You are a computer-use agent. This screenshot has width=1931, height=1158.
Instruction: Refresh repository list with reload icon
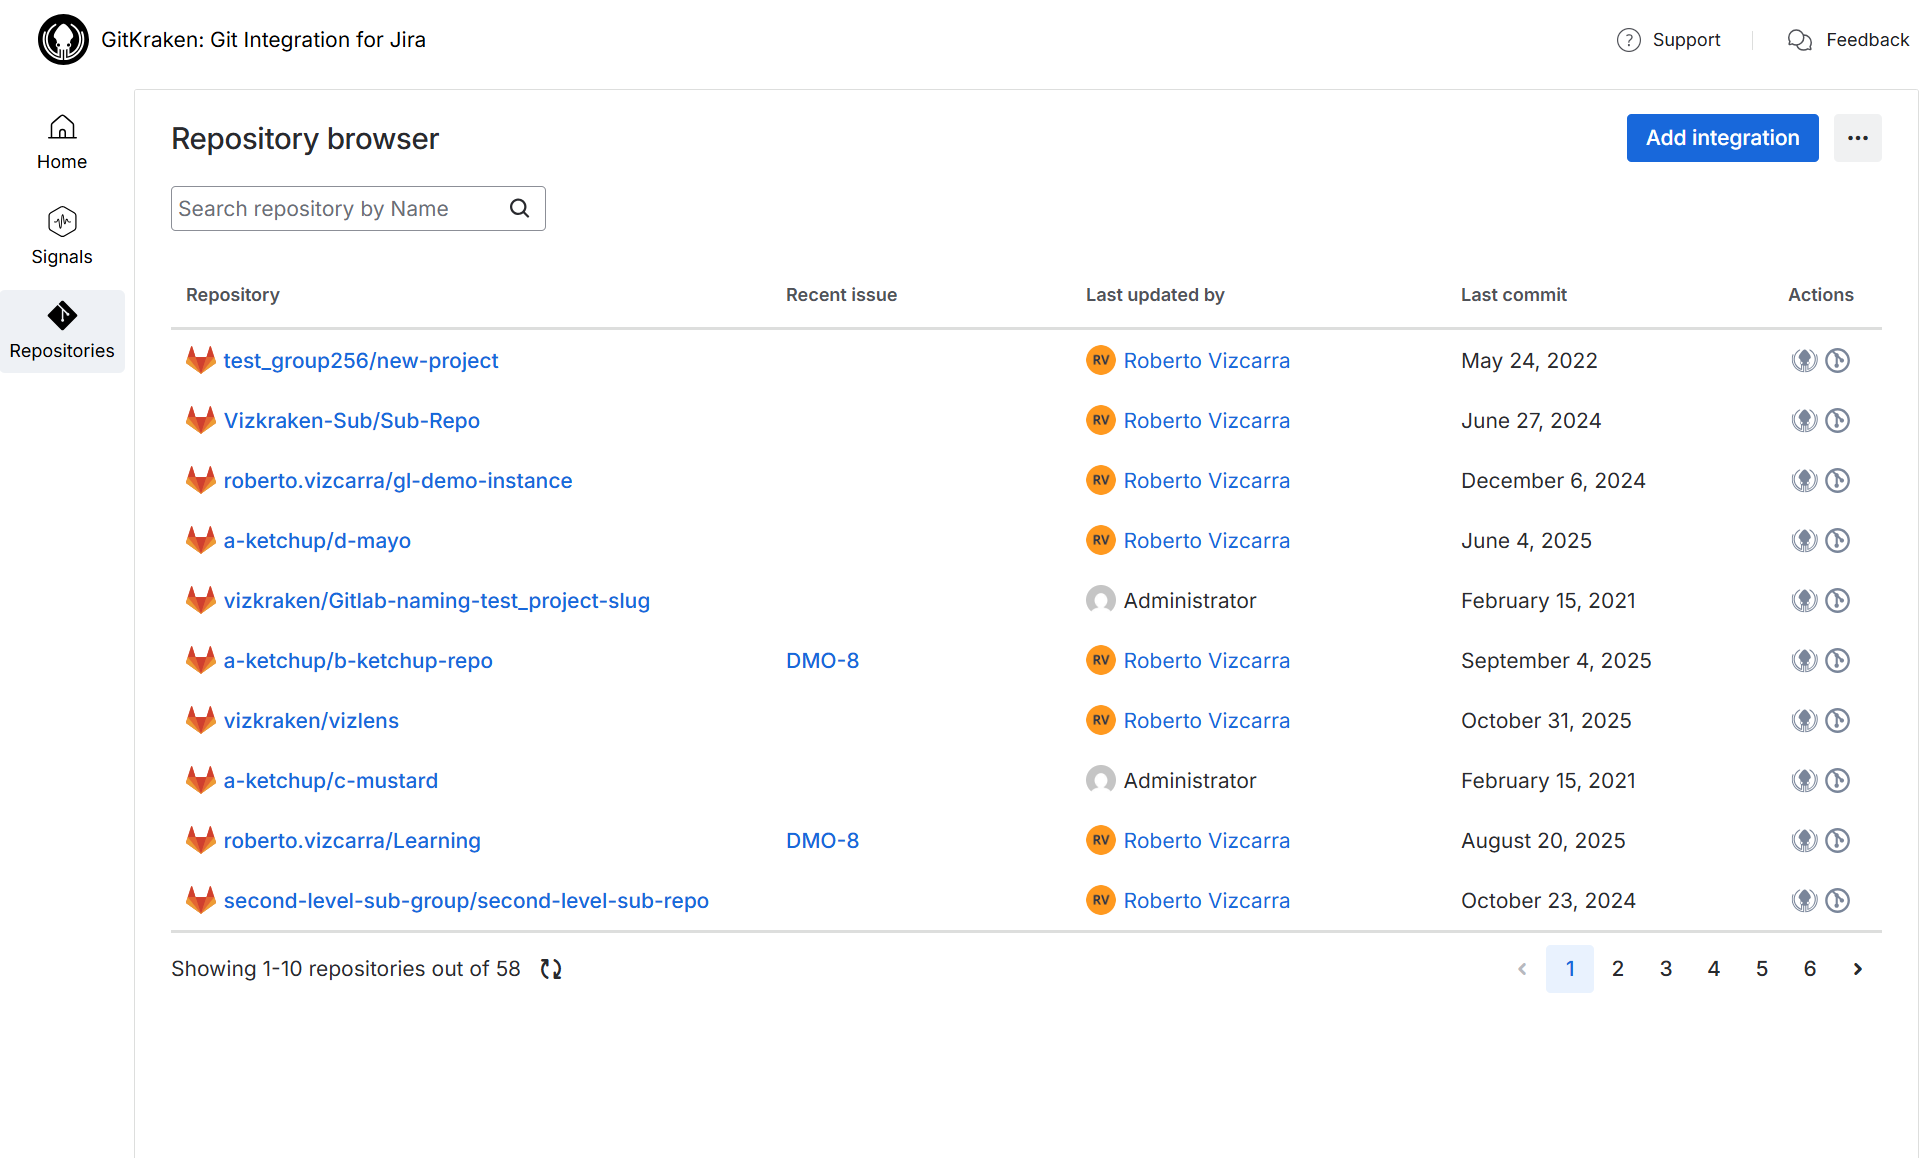point(551,969)
